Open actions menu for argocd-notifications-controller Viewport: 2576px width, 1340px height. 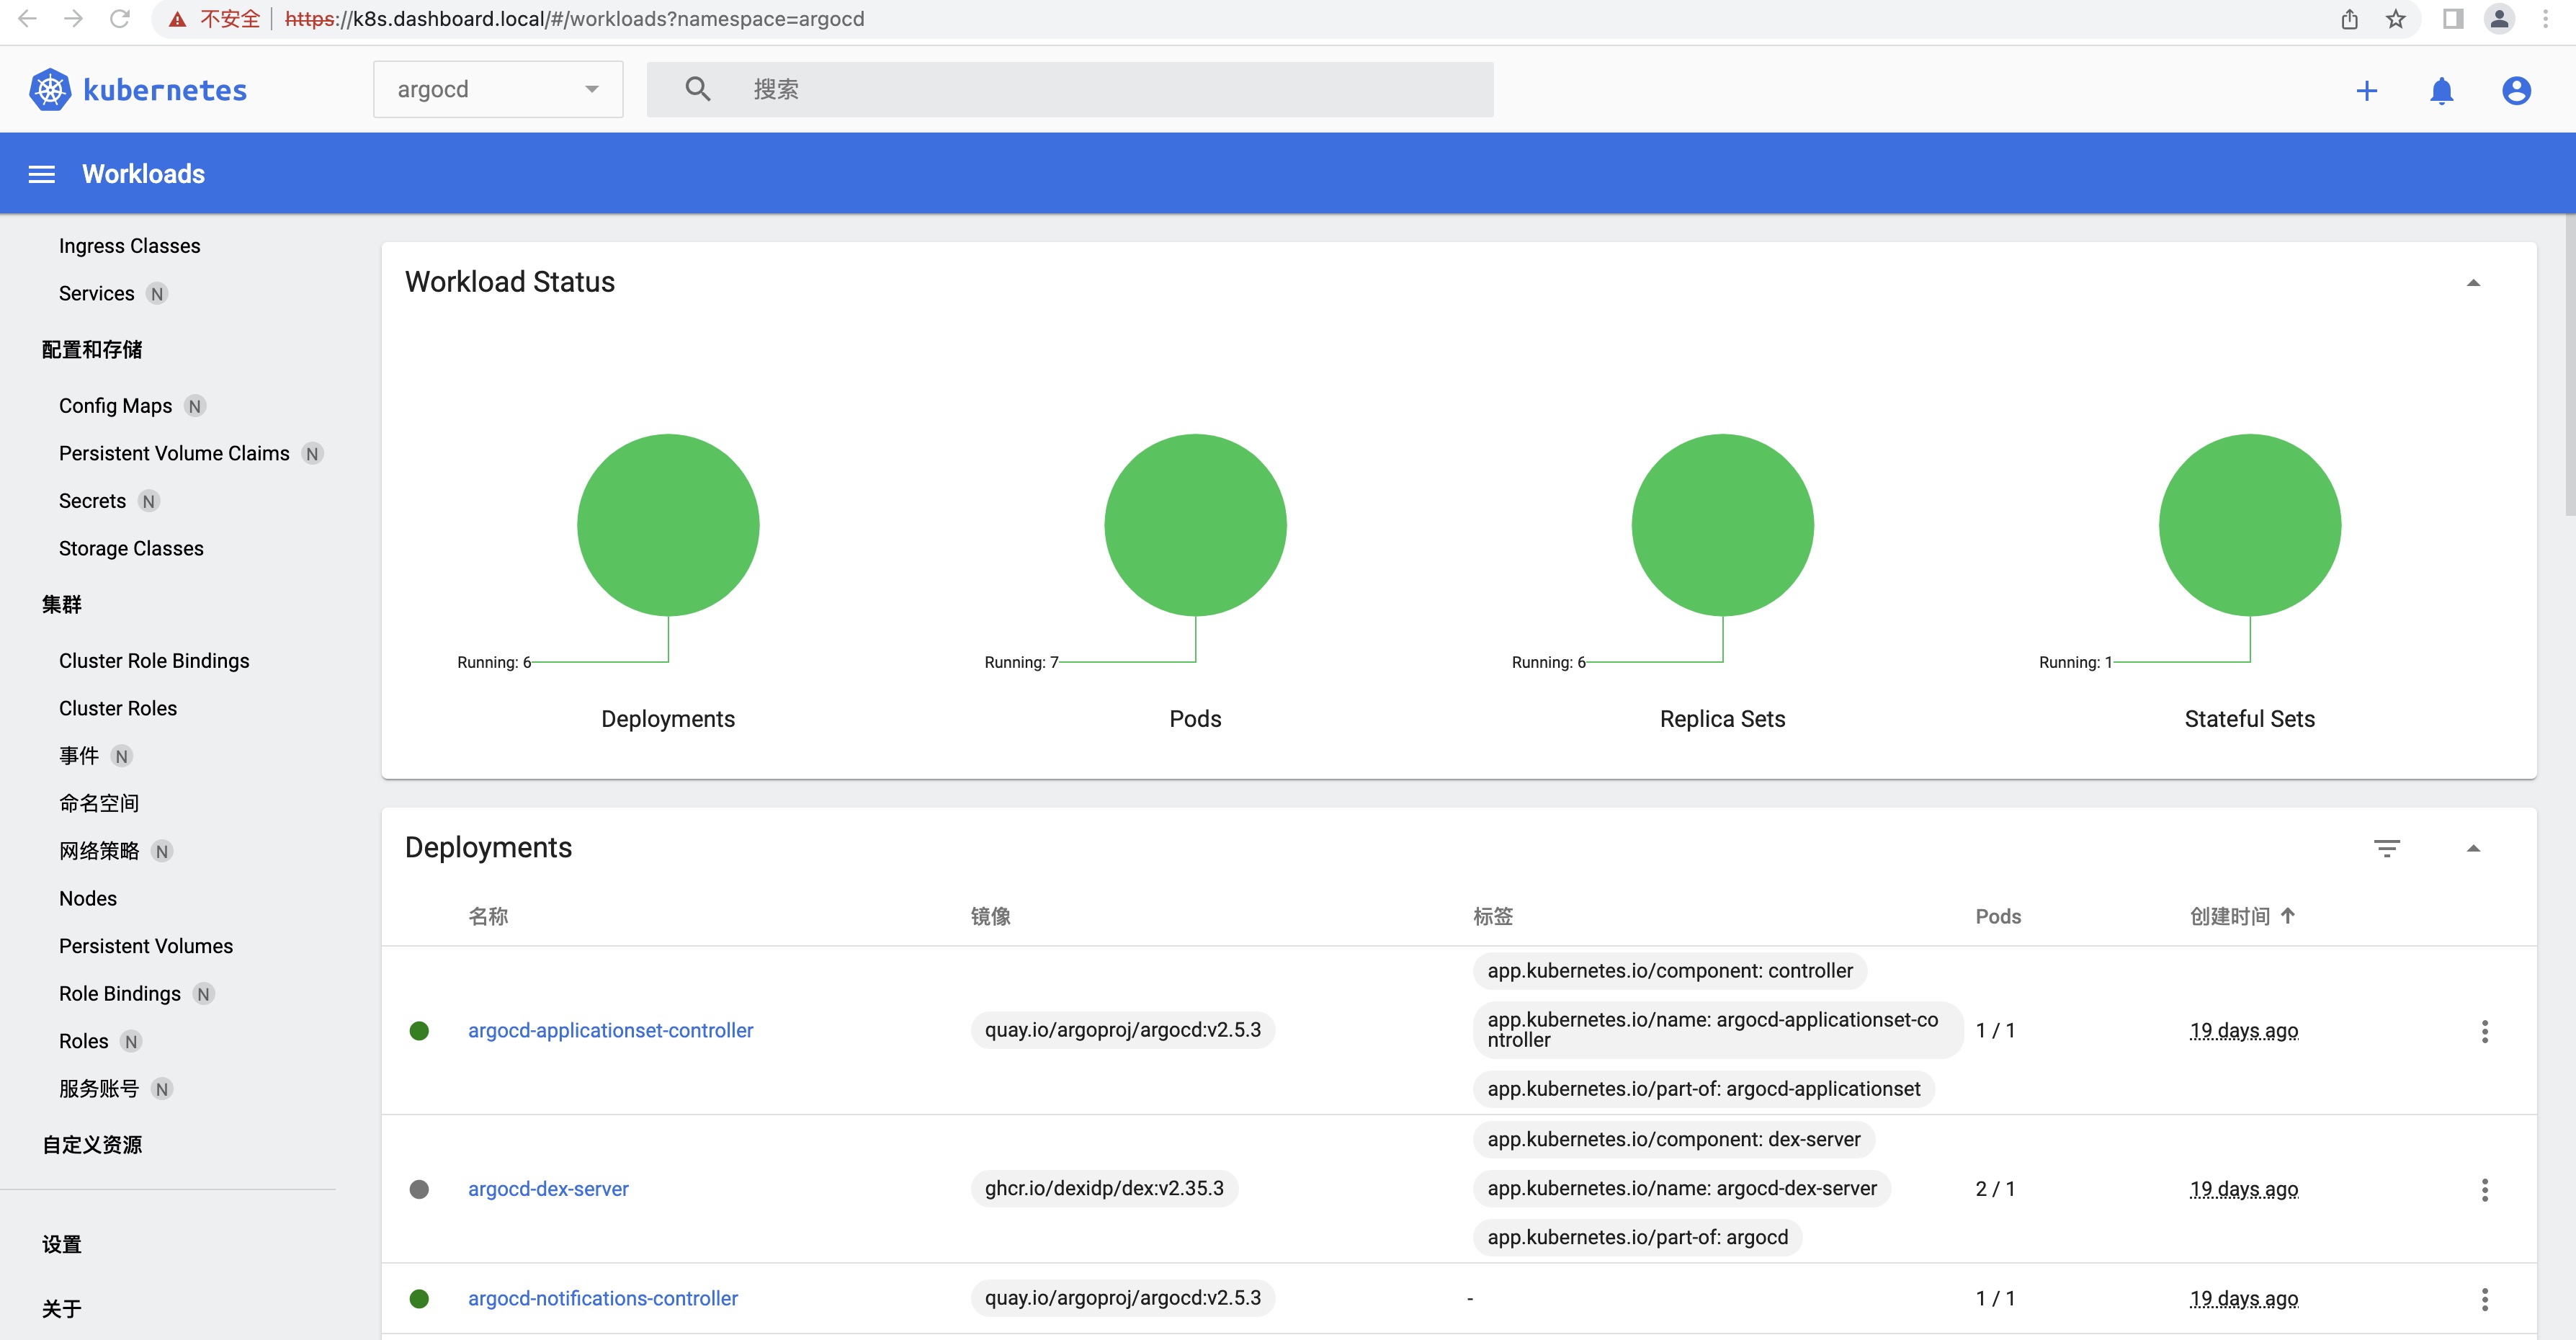[2484, 1299]
